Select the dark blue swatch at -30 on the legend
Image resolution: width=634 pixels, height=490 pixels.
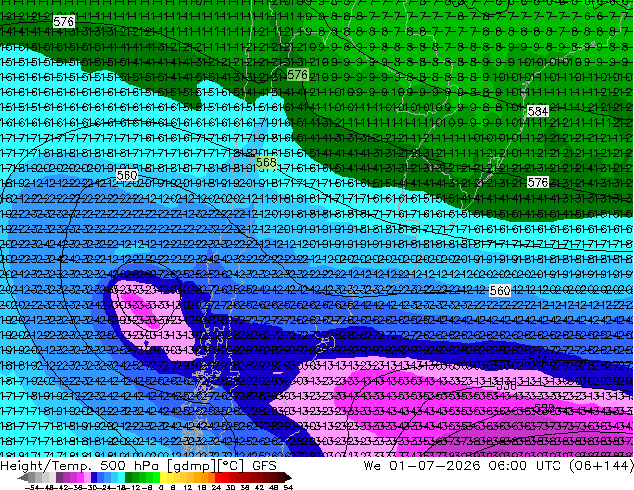94,477
